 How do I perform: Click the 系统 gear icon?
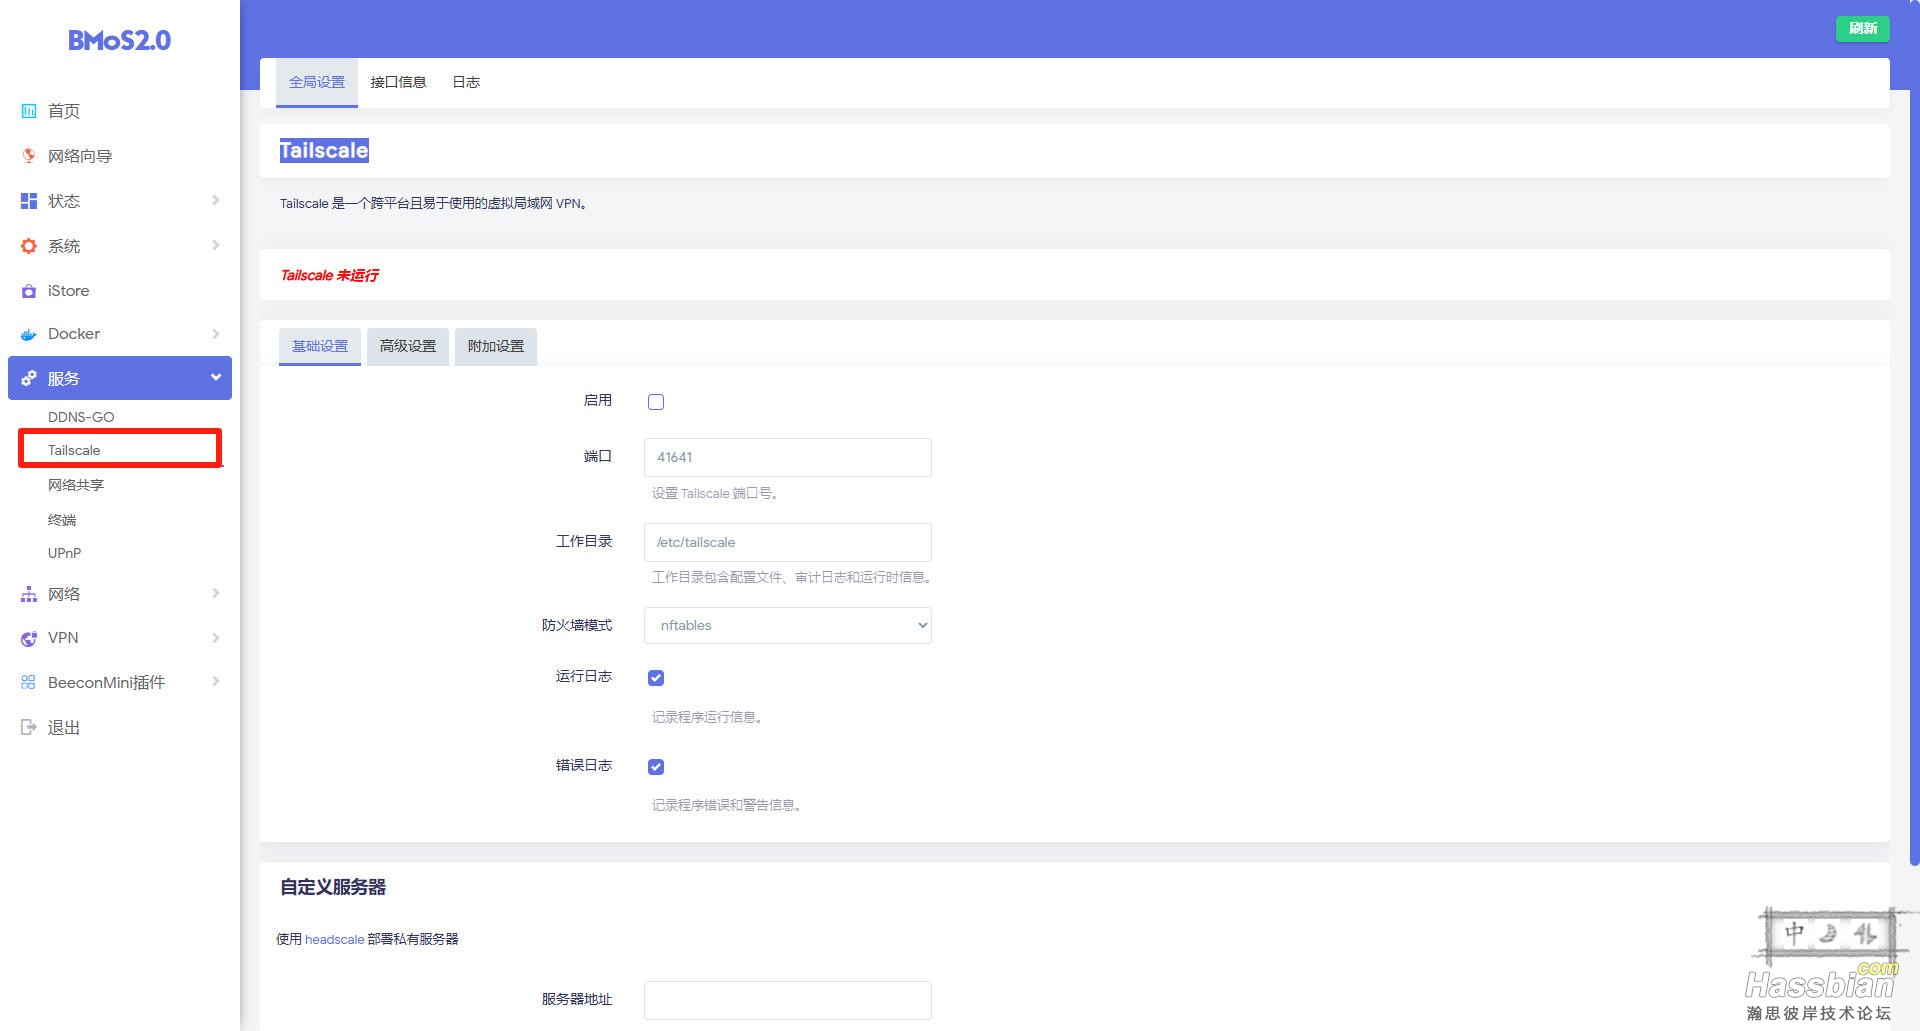[x=29, y=246]
